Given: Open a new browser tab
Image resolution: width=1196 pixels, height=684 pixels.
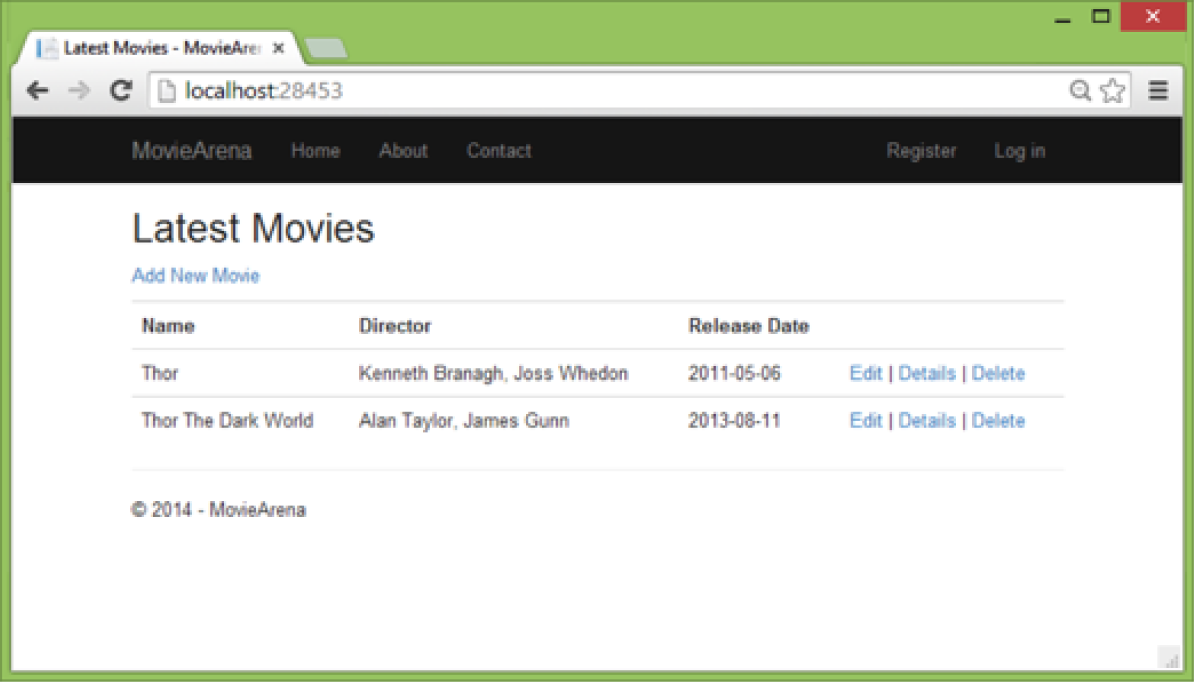Looking at the screenshot, I should pyautogui.click(x=326, y=48).
